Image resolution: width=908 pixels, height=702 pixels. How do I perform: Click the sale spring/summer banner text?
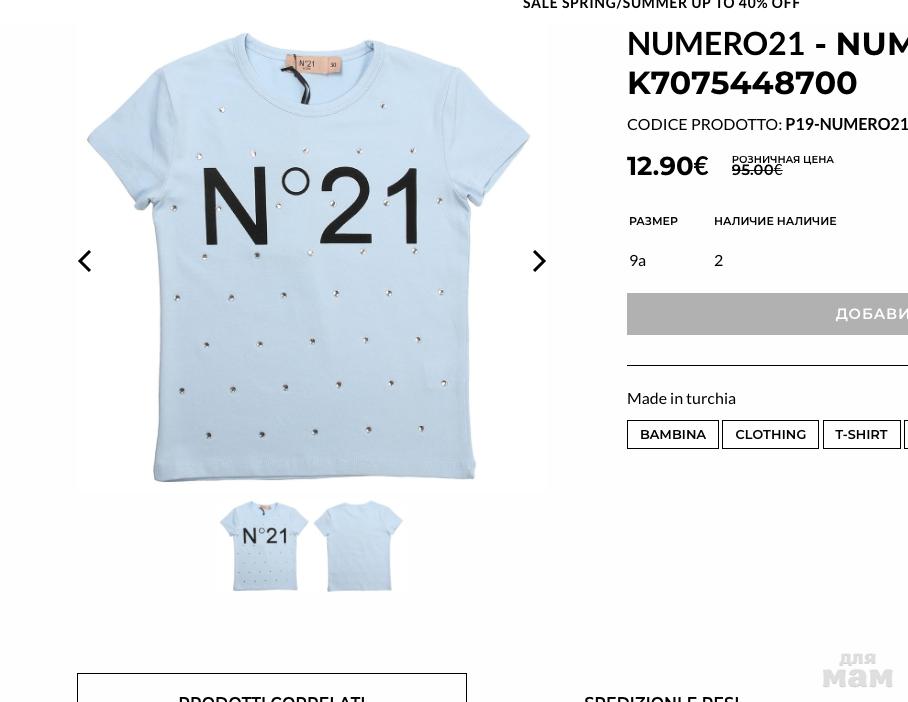click(661, 5)
